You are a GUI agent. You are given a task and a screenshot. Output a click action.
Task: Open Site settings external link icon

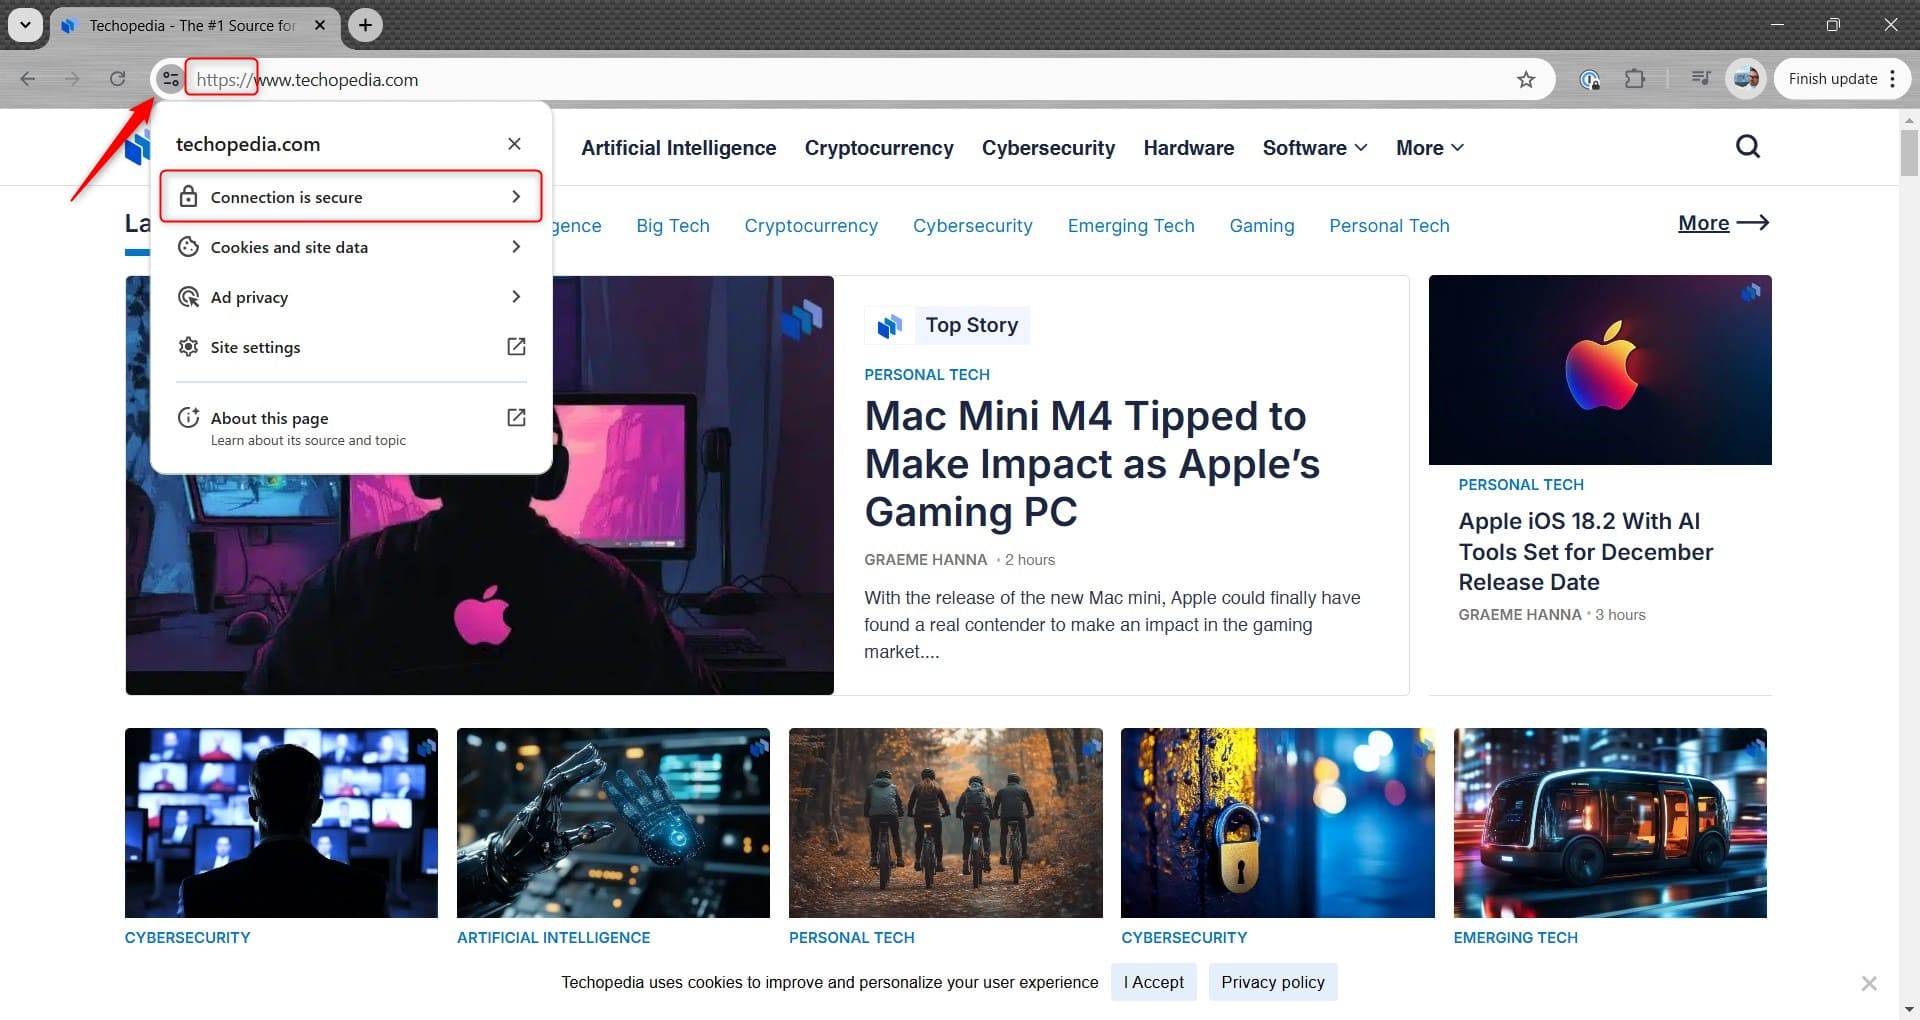click(x=516, y=347)
